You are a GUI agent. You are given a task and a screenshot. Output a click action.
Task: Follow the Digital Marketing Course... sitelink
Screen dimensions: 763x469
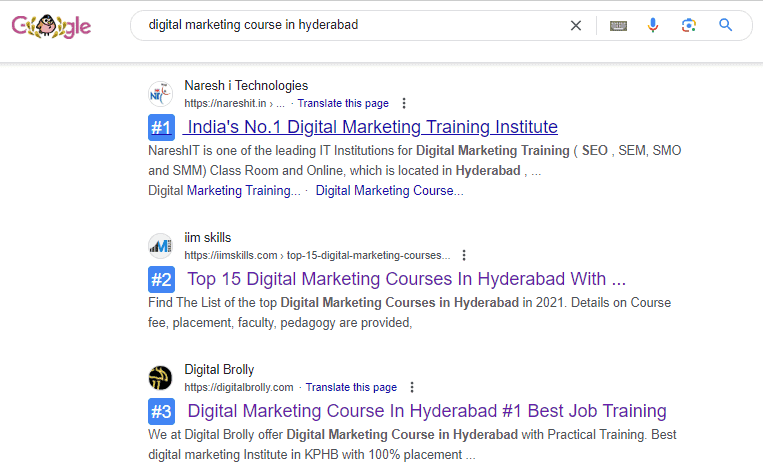point(389,190)
